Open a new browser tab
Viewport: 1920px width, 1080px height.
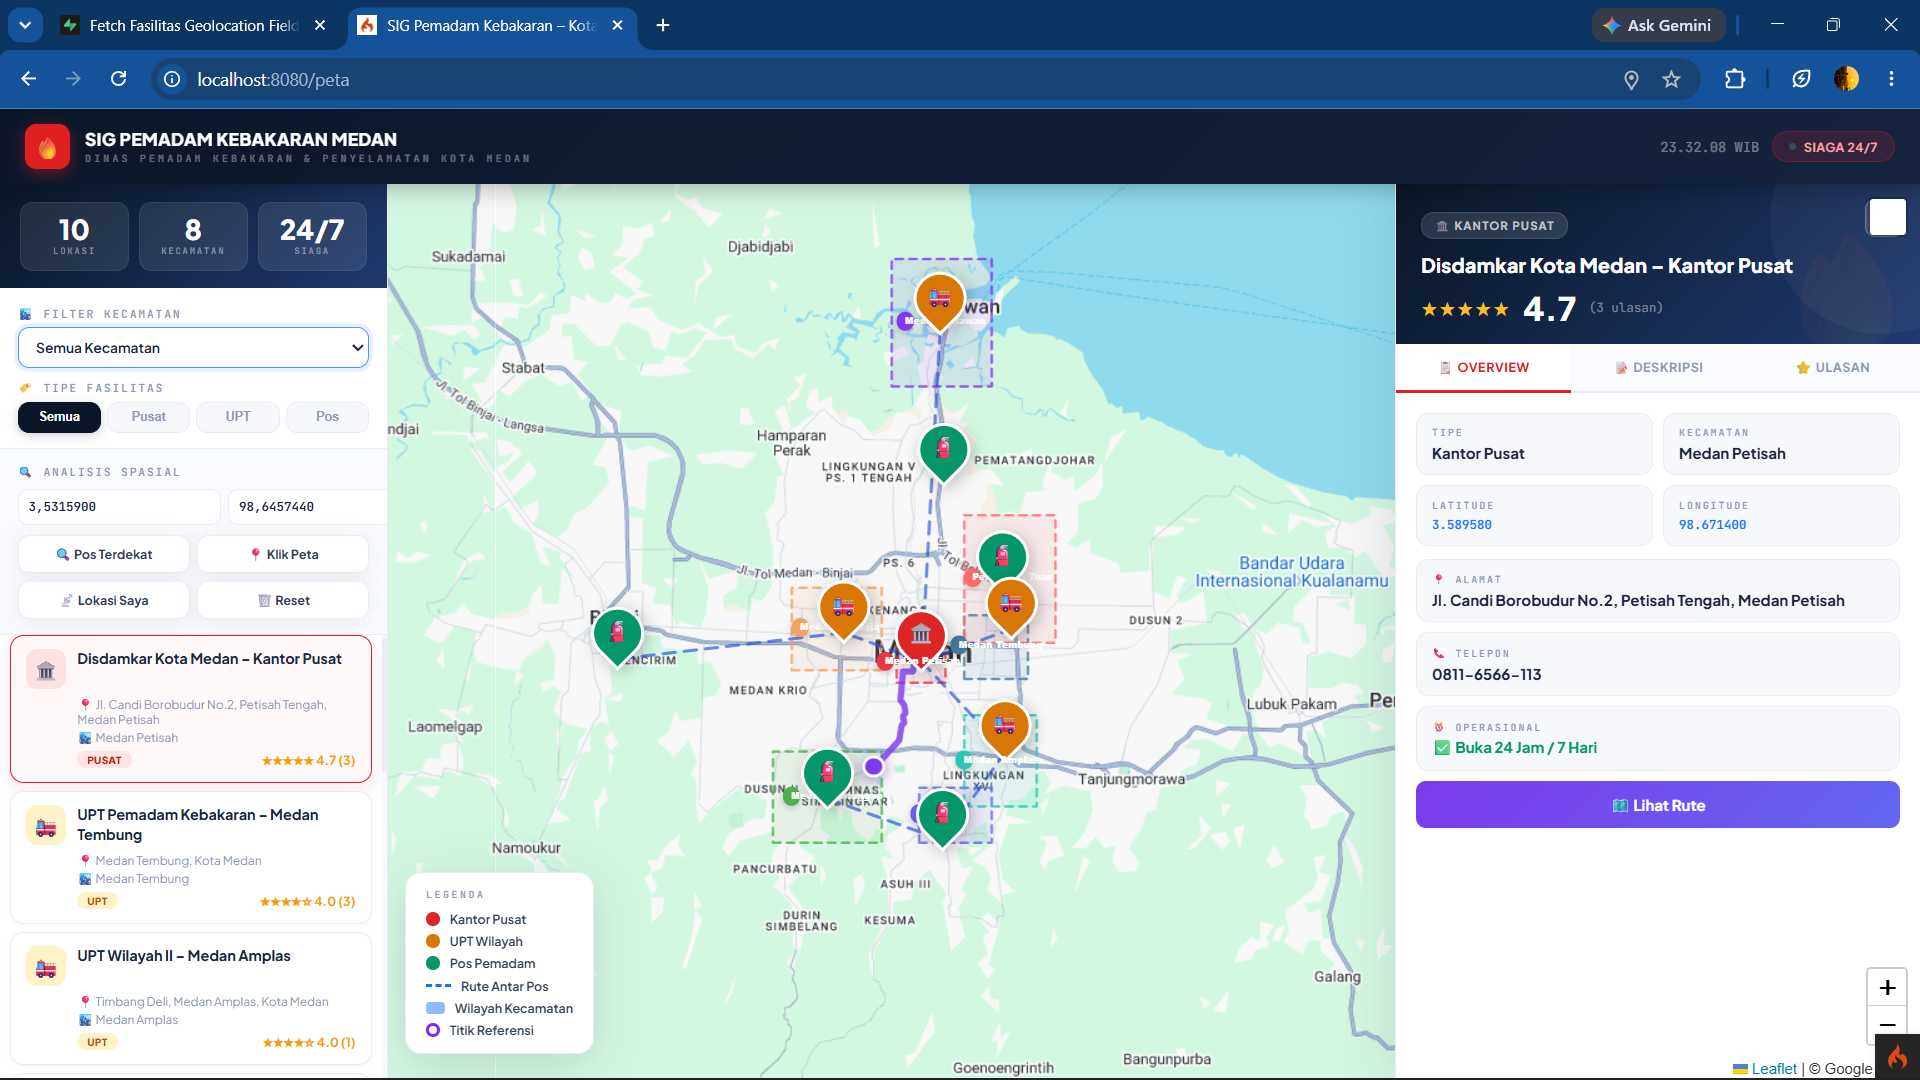point(663,25)
